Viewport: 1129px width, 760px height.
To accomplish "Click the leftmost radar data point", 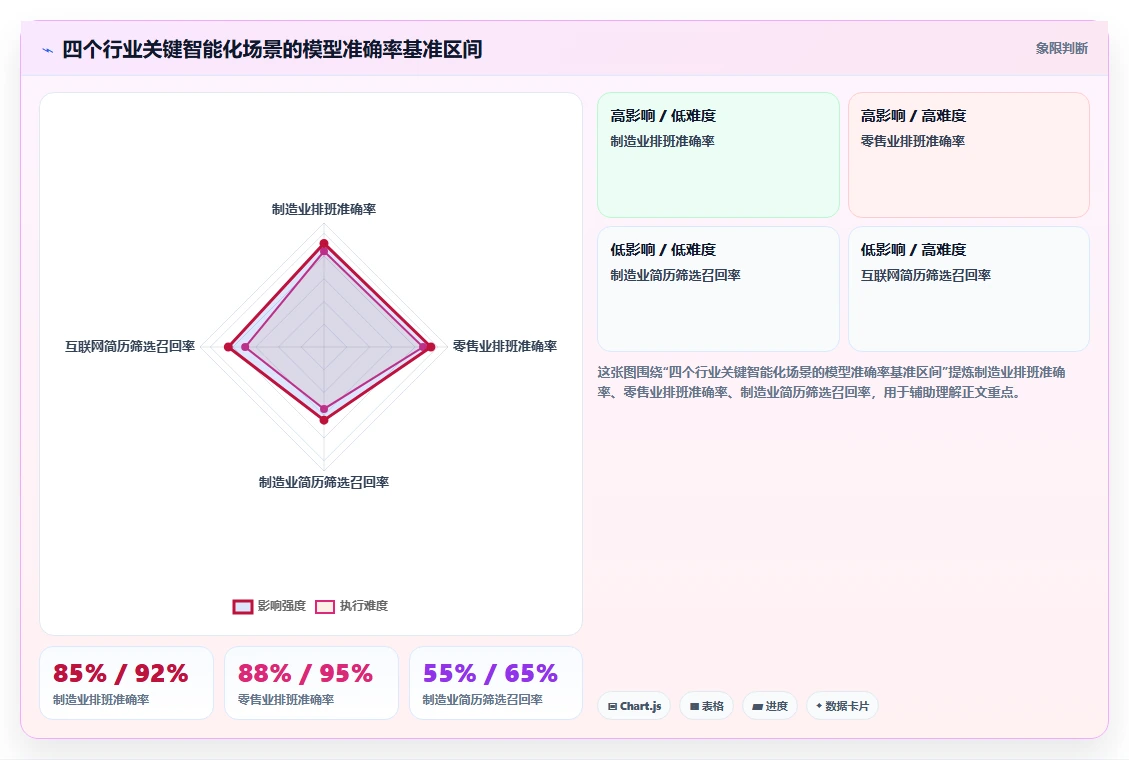I will (228, 347).
